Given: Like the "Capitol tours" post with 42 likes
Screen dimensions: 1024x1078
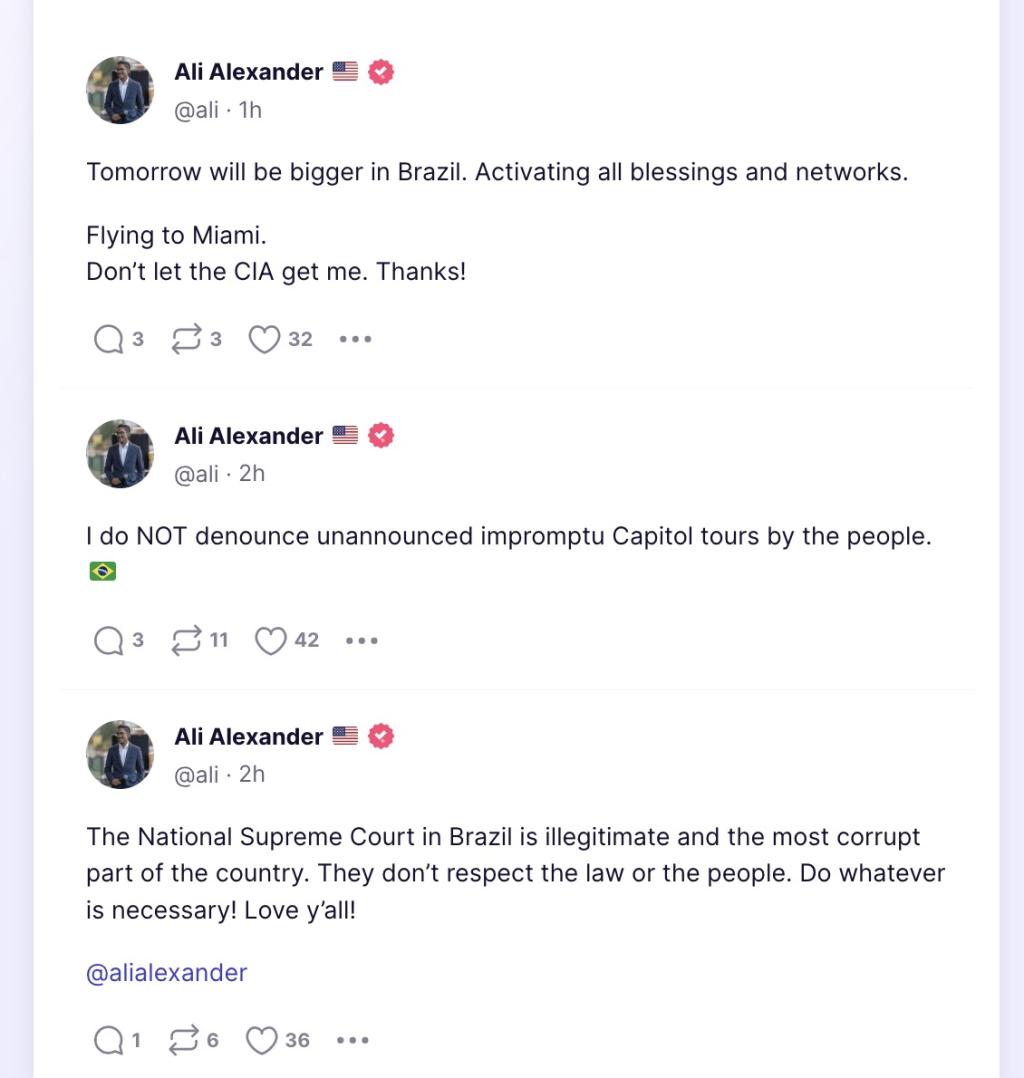Looking at the screenshot, I should click(271, 641).
